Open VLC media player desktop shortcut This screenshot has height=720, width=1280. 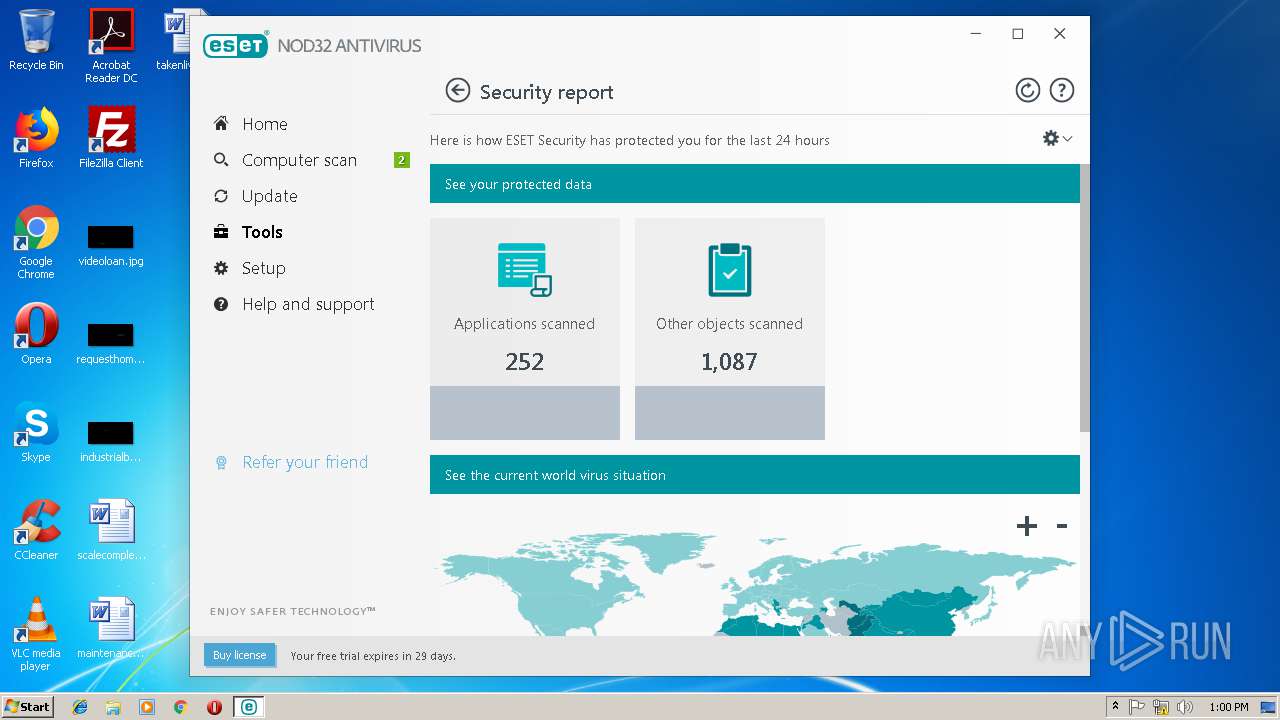pos(36,634)
